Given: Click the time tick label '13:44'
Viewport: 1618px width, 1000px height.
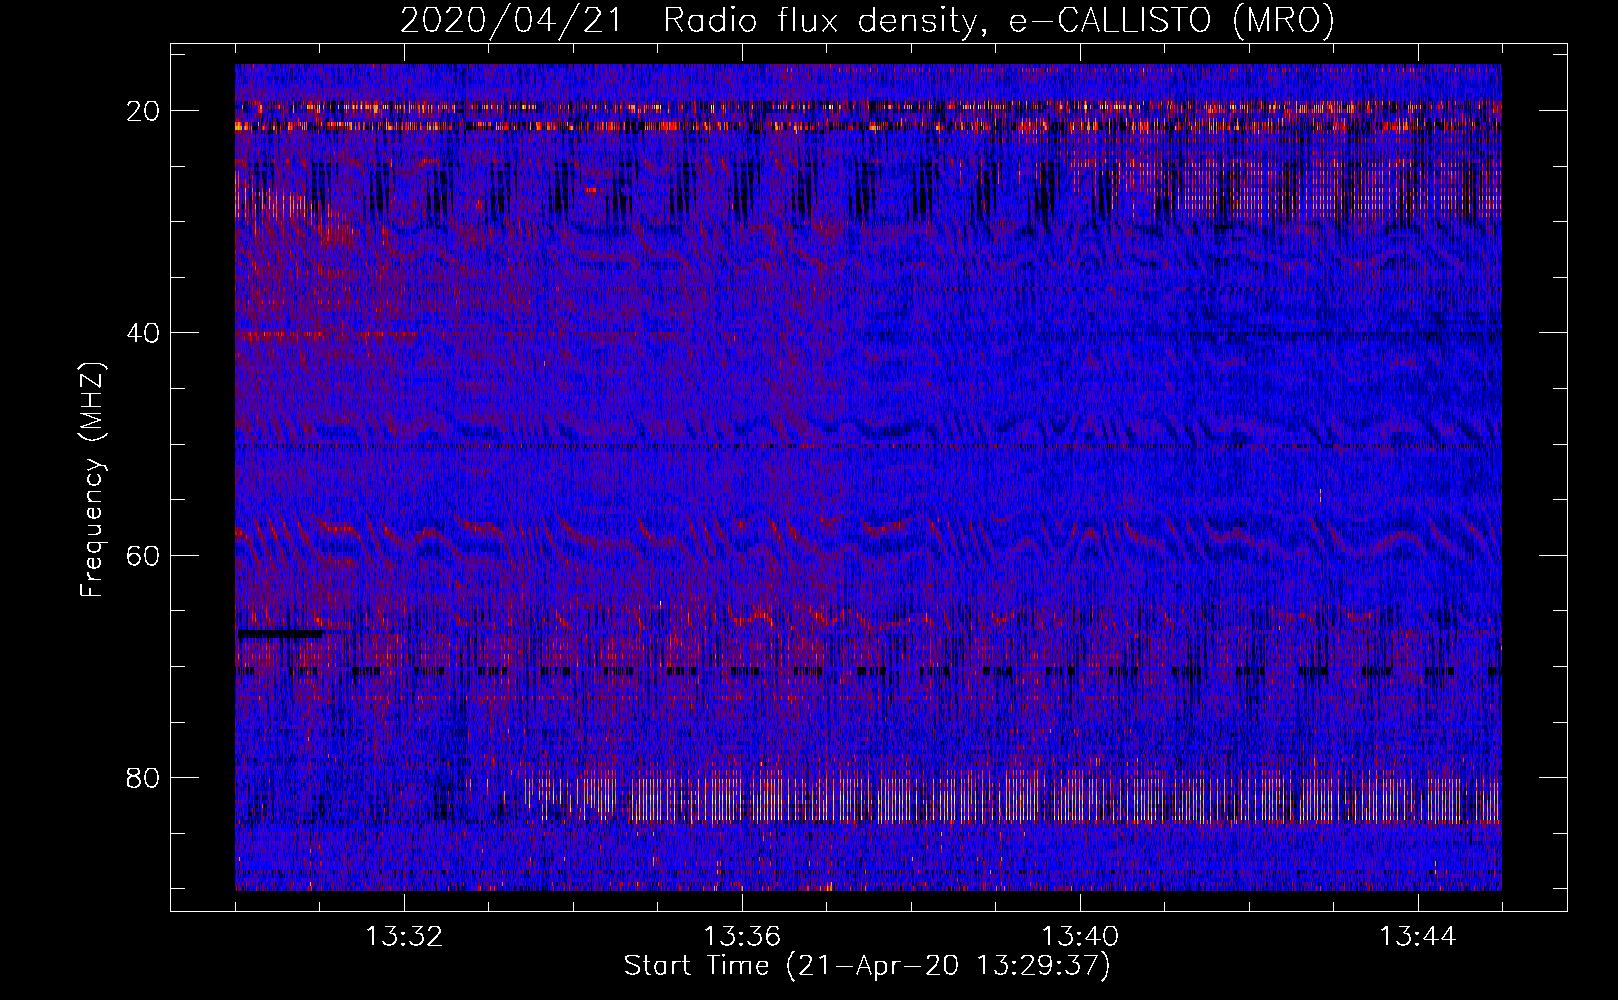Looking at the screenshot, I should point(1418,937).
